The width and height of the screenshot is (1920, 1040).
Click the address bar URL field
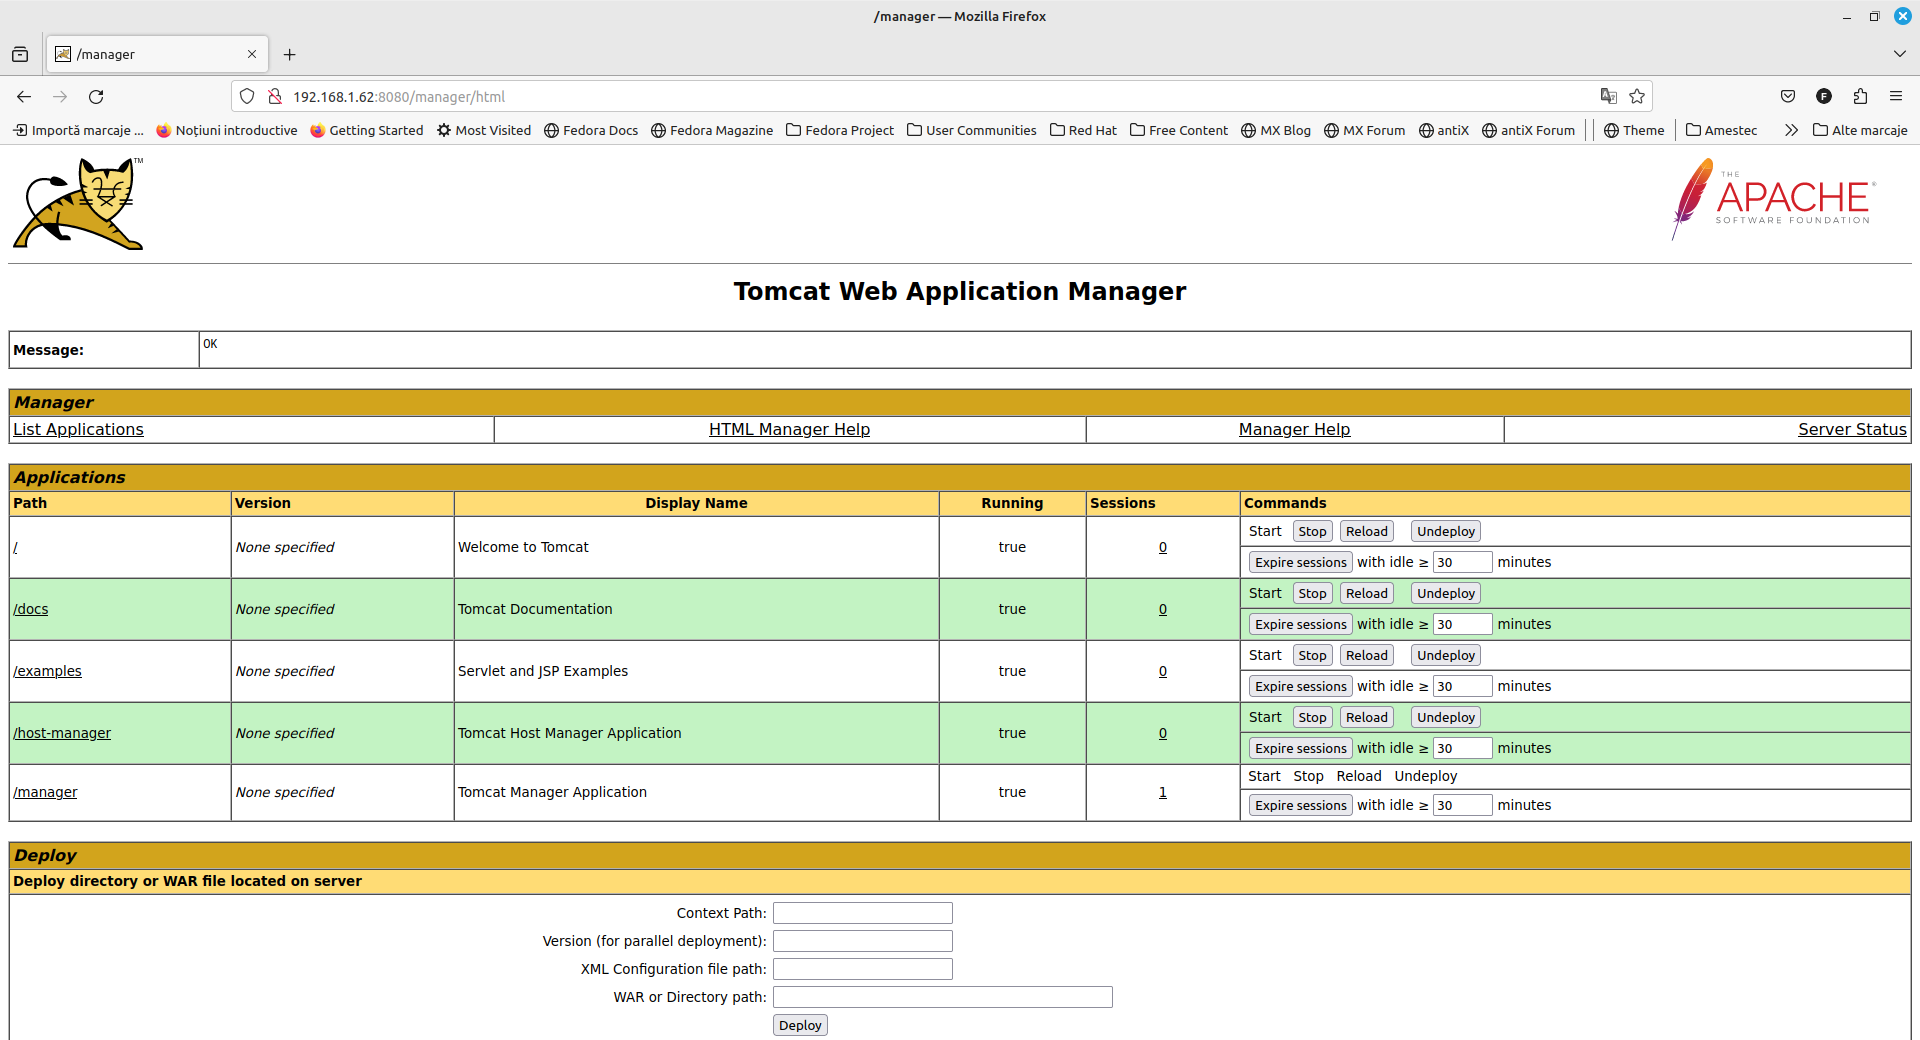(940, 97)
